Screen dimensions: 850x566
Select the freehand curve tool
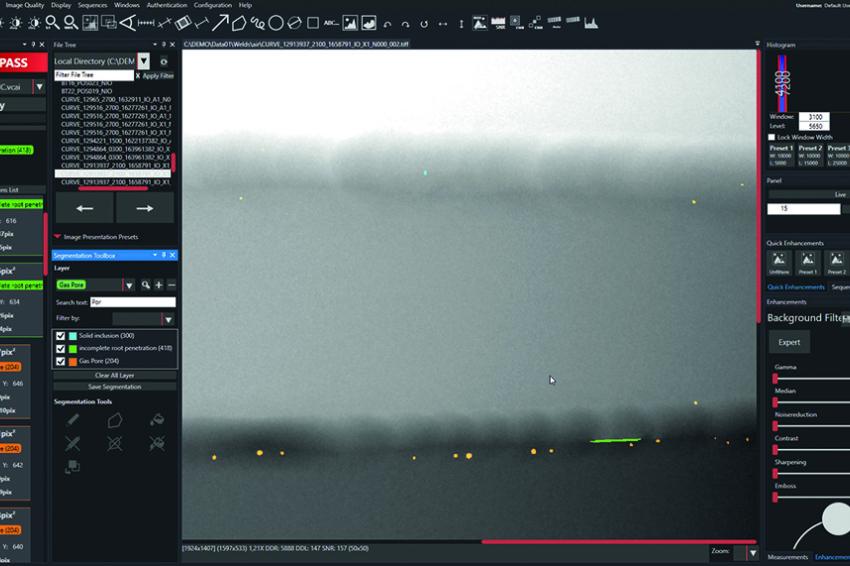tap(257, 23)
